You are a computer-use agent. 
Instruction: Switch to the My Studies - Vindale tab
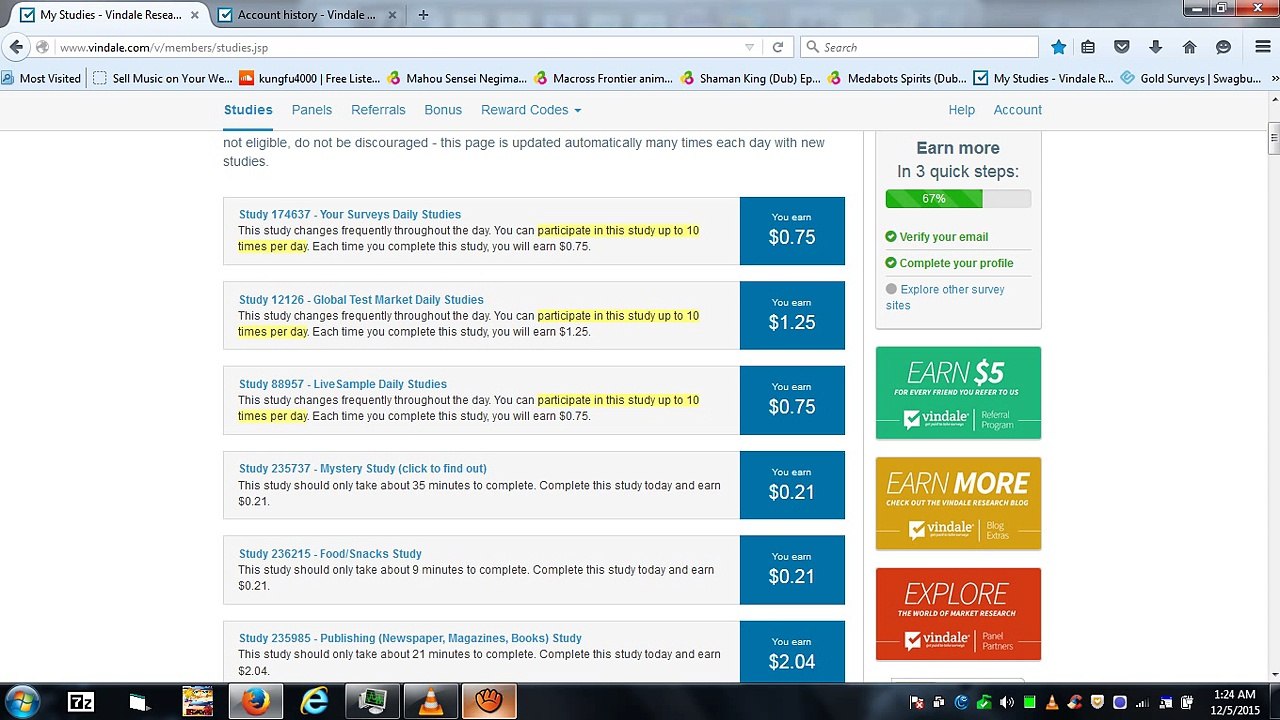point(110,15)
